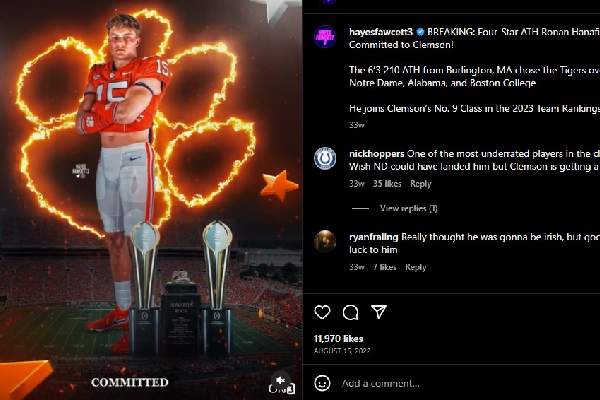Show who liked via 11,970 likes

pos(339,339)
